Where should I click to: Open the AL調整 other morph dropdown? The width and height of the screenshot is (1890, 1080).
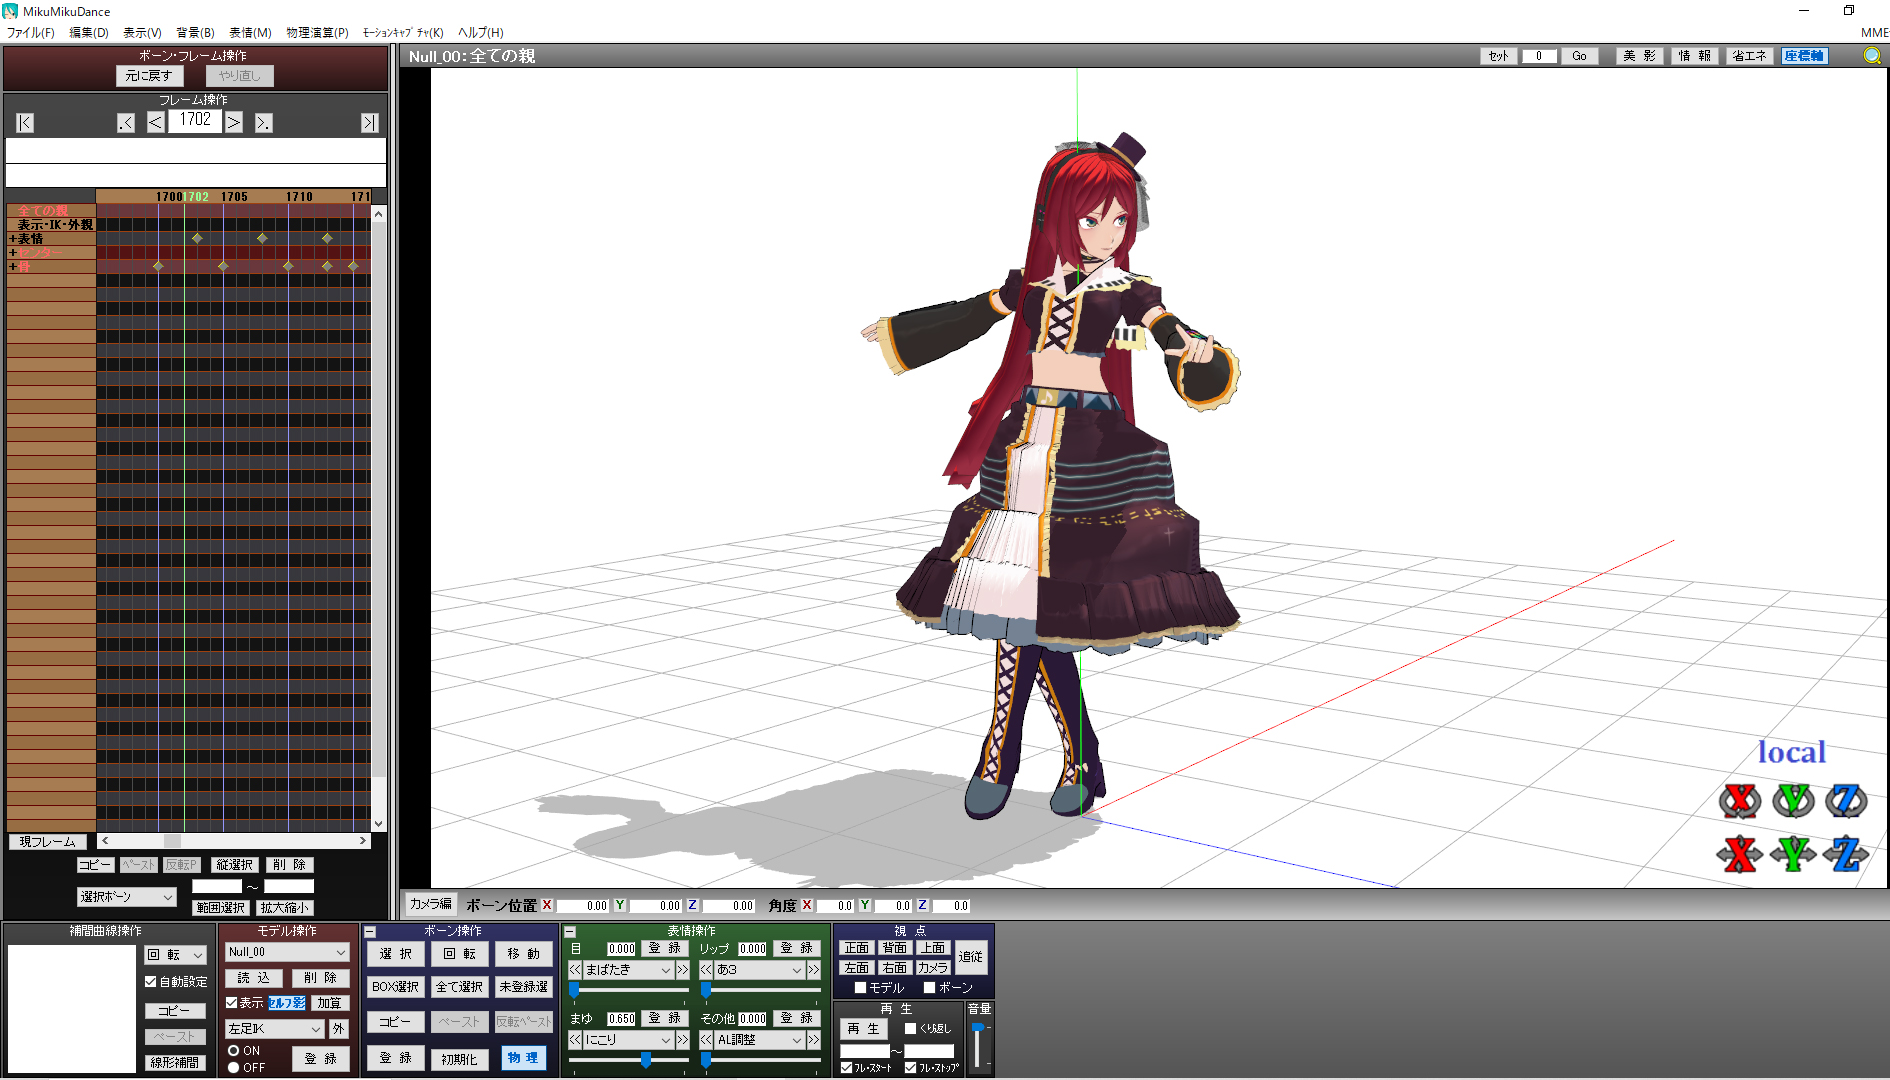(x=759, y=1040)
